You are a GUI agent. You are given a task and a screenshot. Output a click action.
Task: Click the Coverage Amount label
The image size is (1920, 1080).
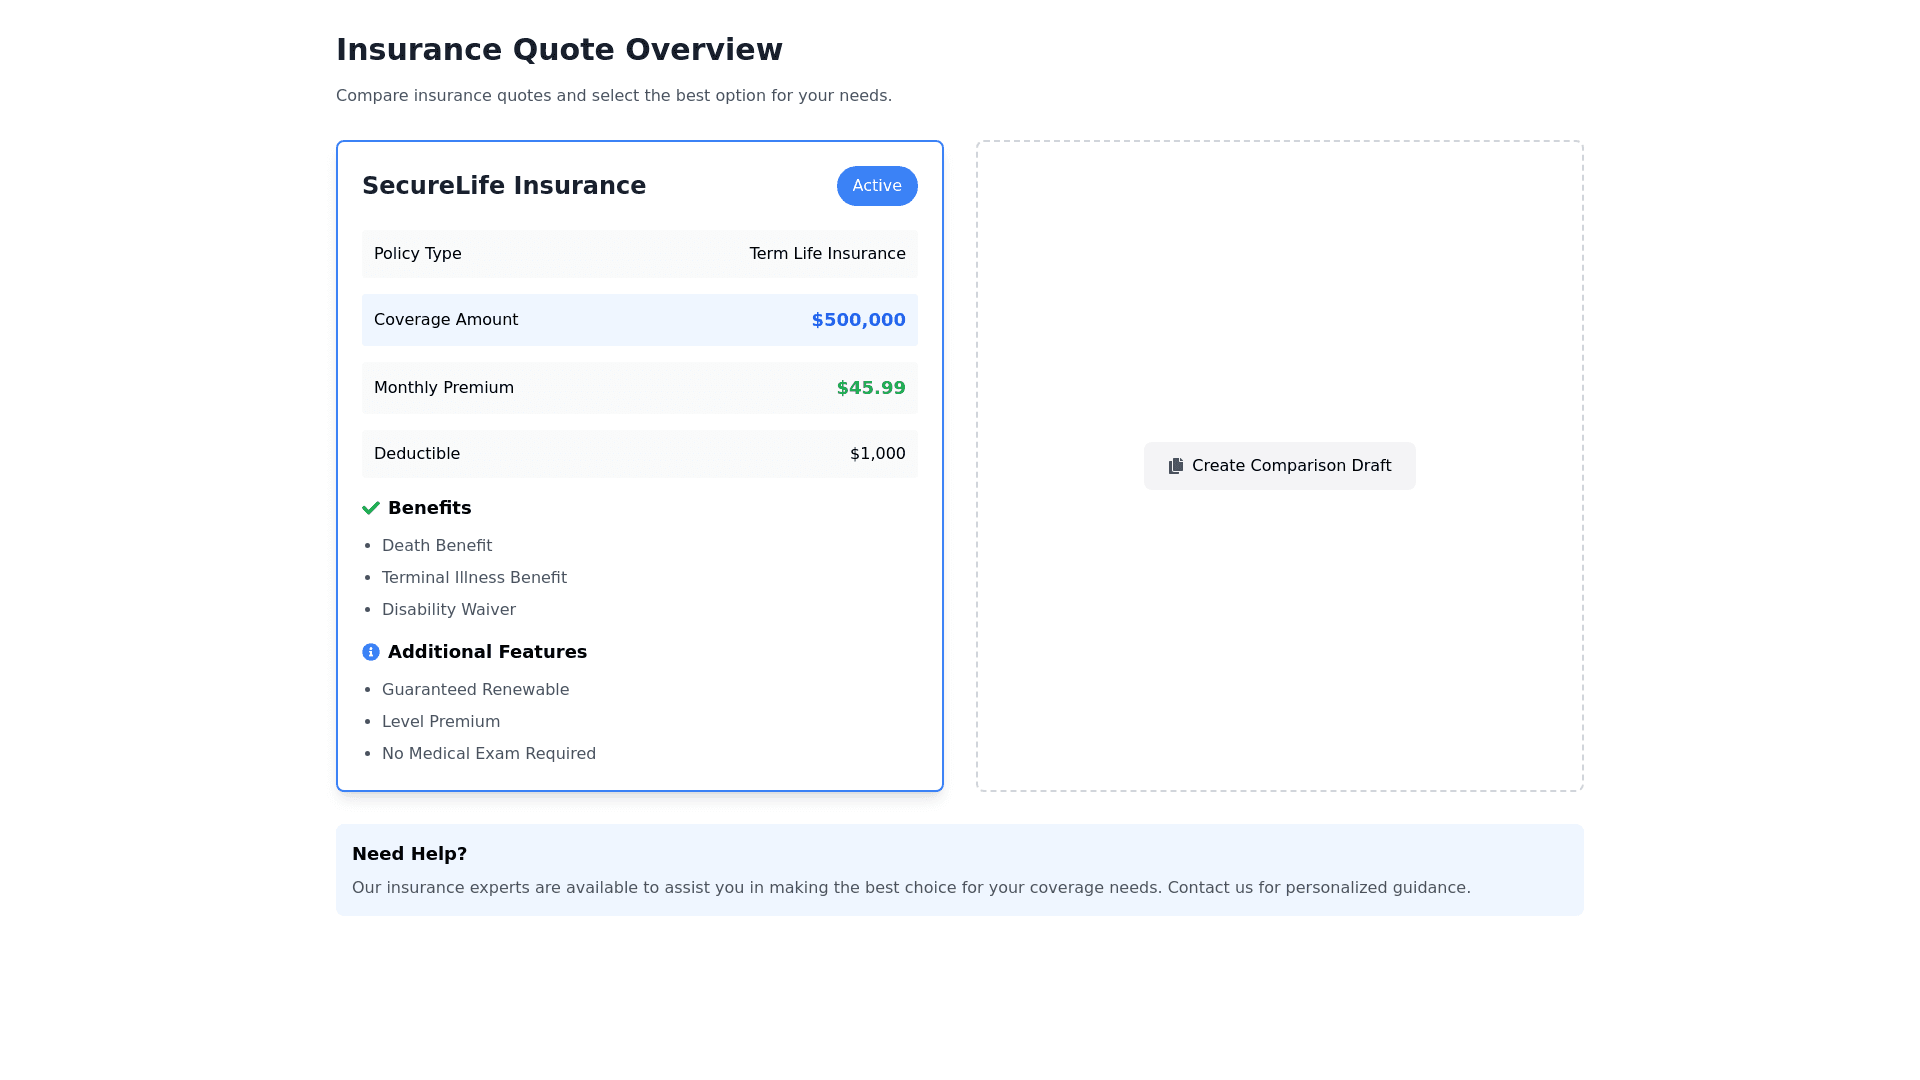click(446, 320)
